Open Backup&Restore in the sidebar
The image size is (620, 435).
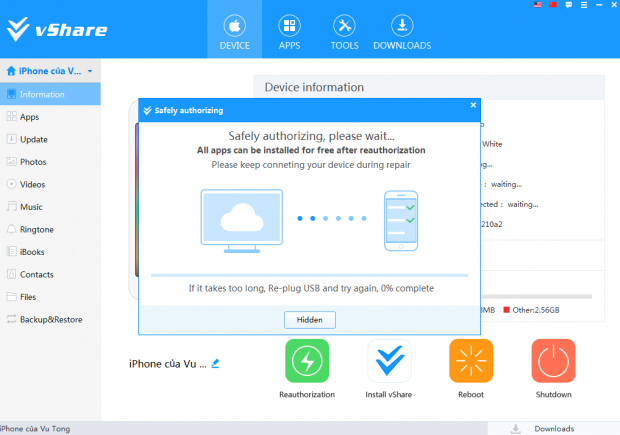[x=50, y=320]
